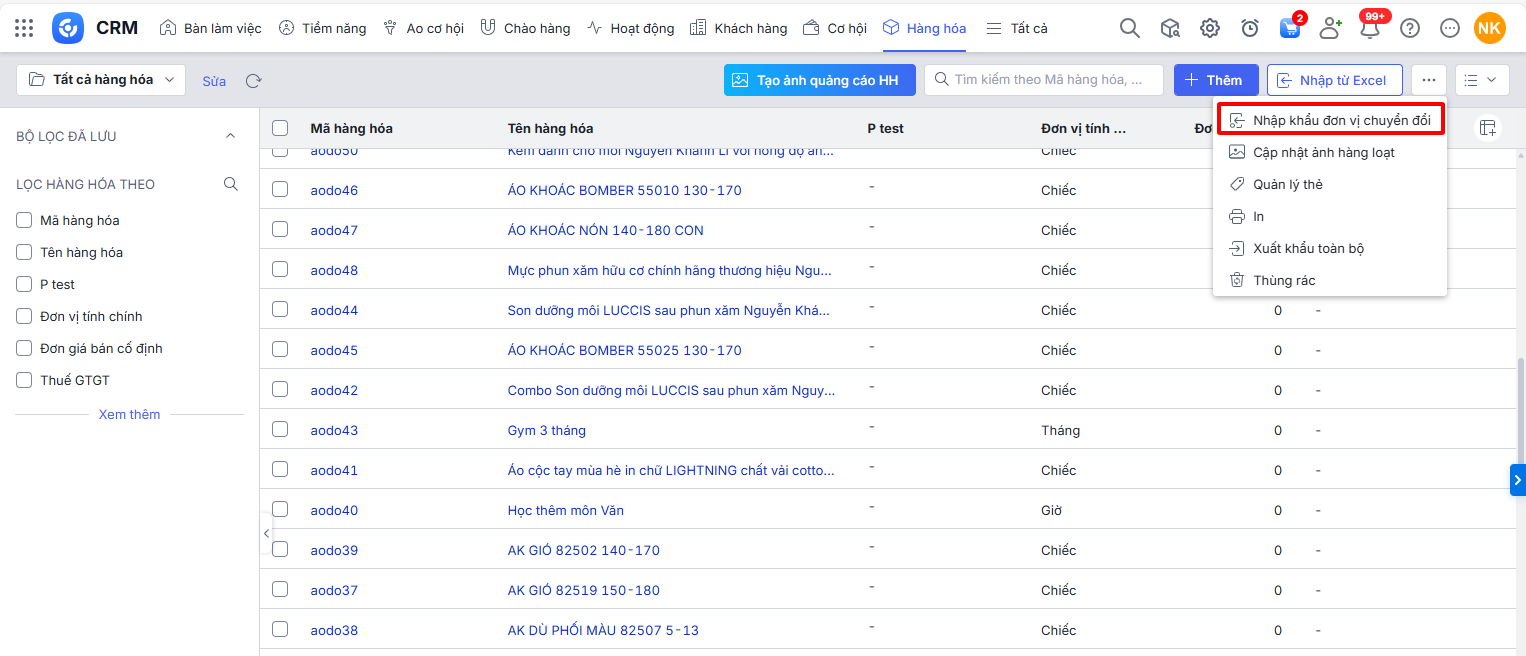Click the Nhập từ Excel button
This screenshot has height=656, width=1526.
pyautogui.click(x=1334, y=80)
